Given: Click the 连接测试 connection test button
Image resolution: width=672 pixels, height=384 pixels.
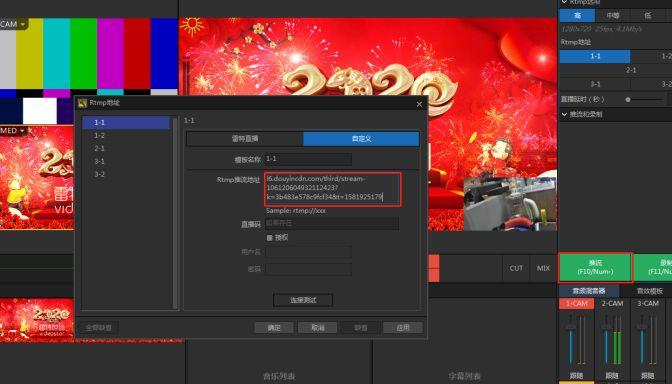Looking at the screenshot, I should (x=303, y=300).
